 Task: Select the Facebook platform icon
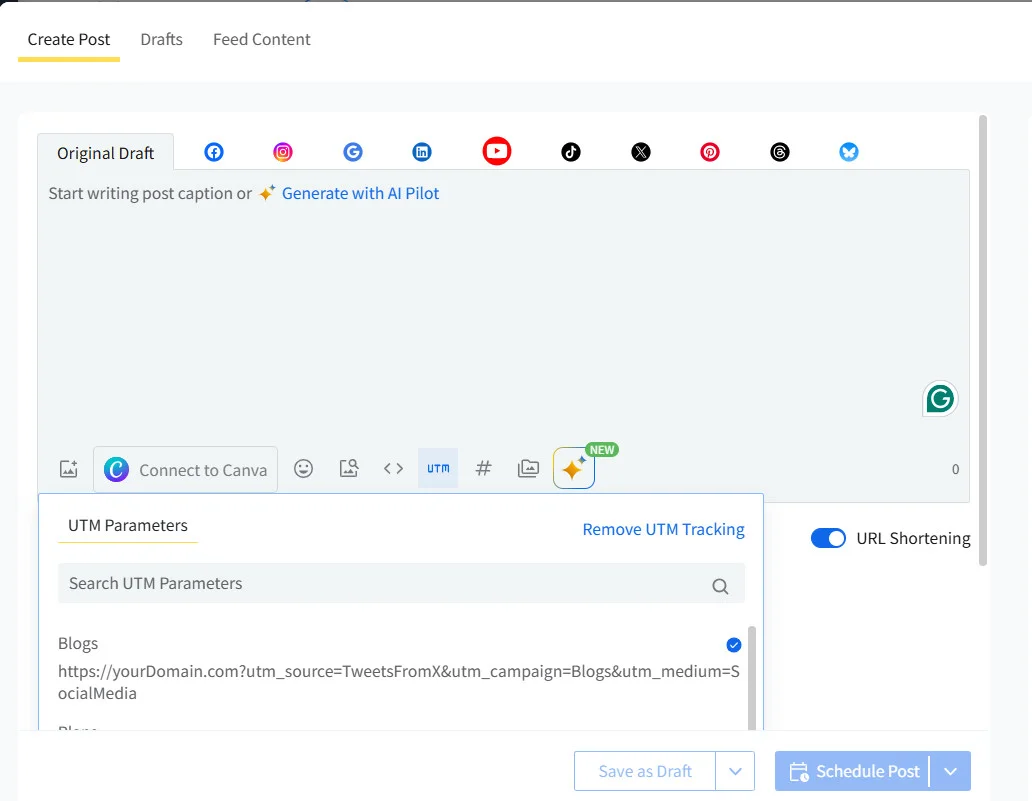coord(213,151)
